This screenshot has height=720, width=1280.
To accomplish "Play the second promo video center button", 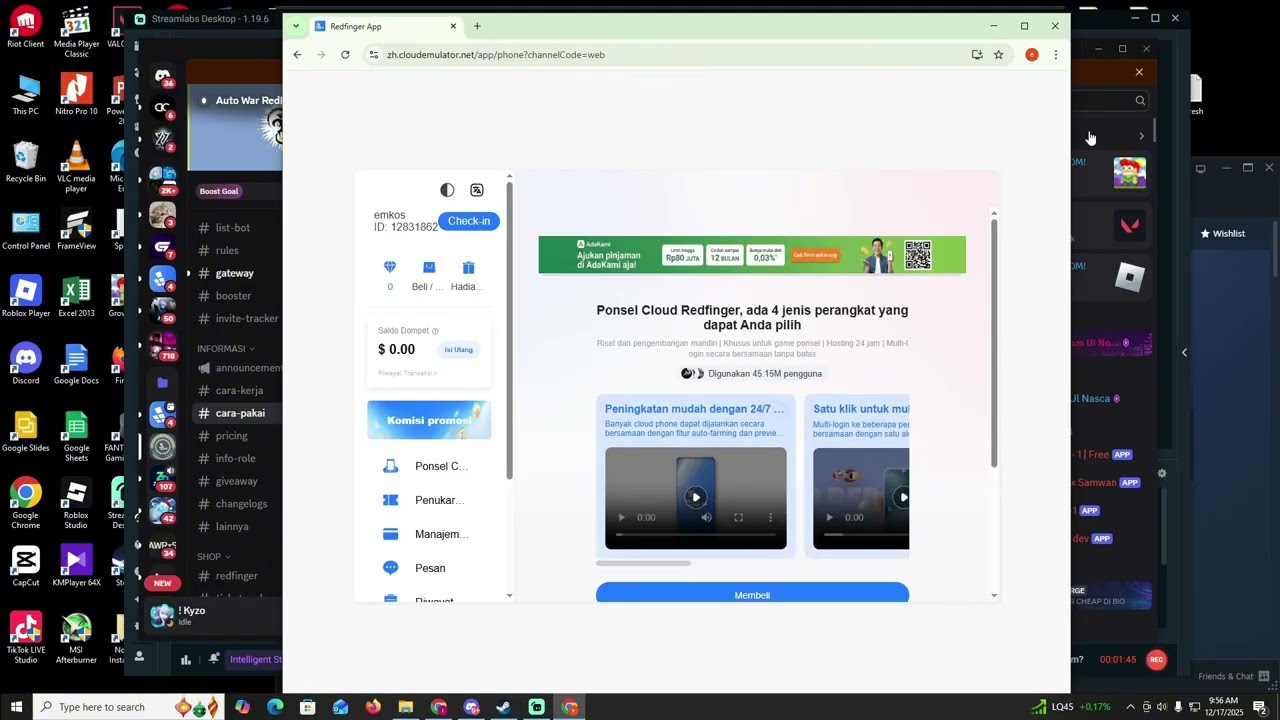I will coord(903,497).
